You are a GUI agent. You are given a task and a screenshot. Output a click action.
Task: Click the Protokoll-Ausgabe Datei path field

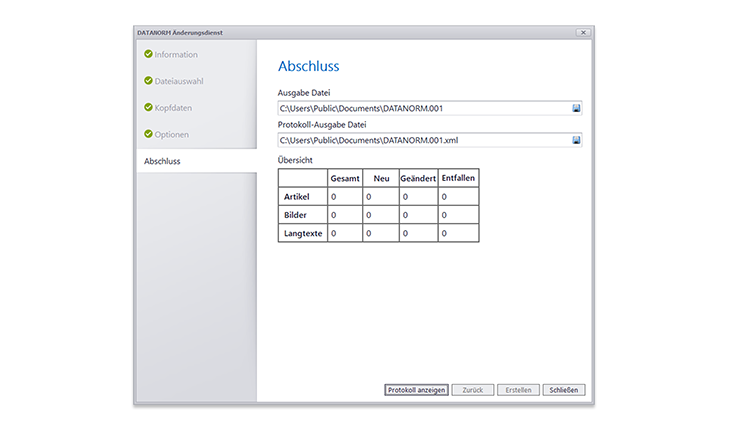424,140
